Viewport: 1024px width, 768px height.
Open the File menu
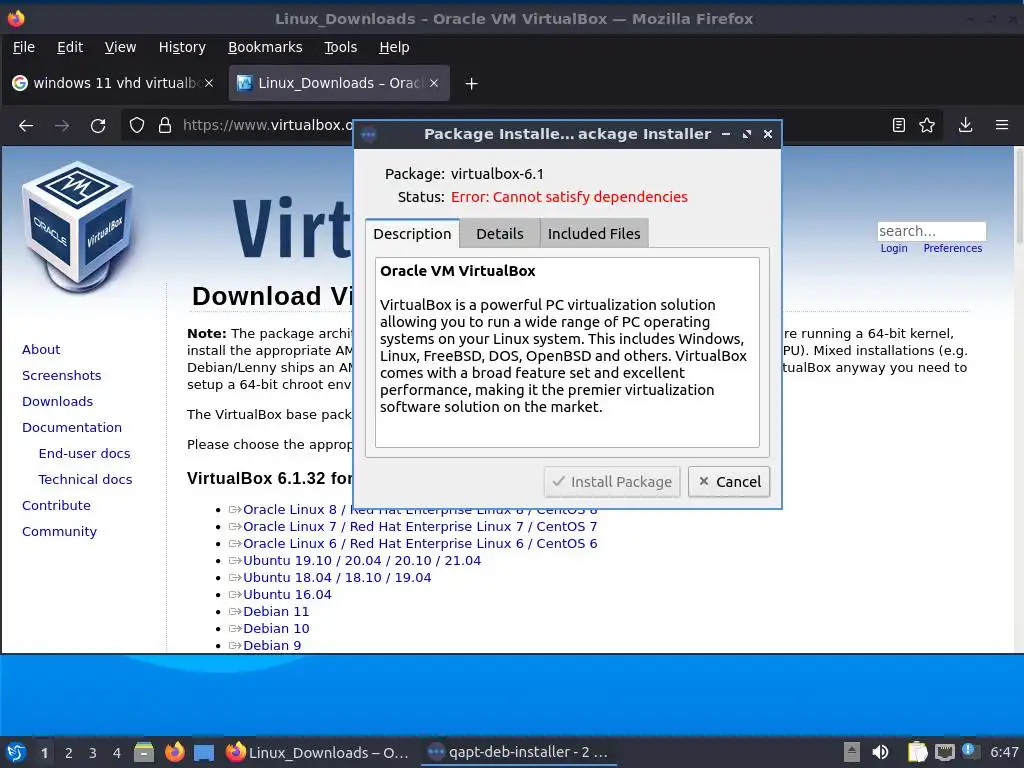24,47
